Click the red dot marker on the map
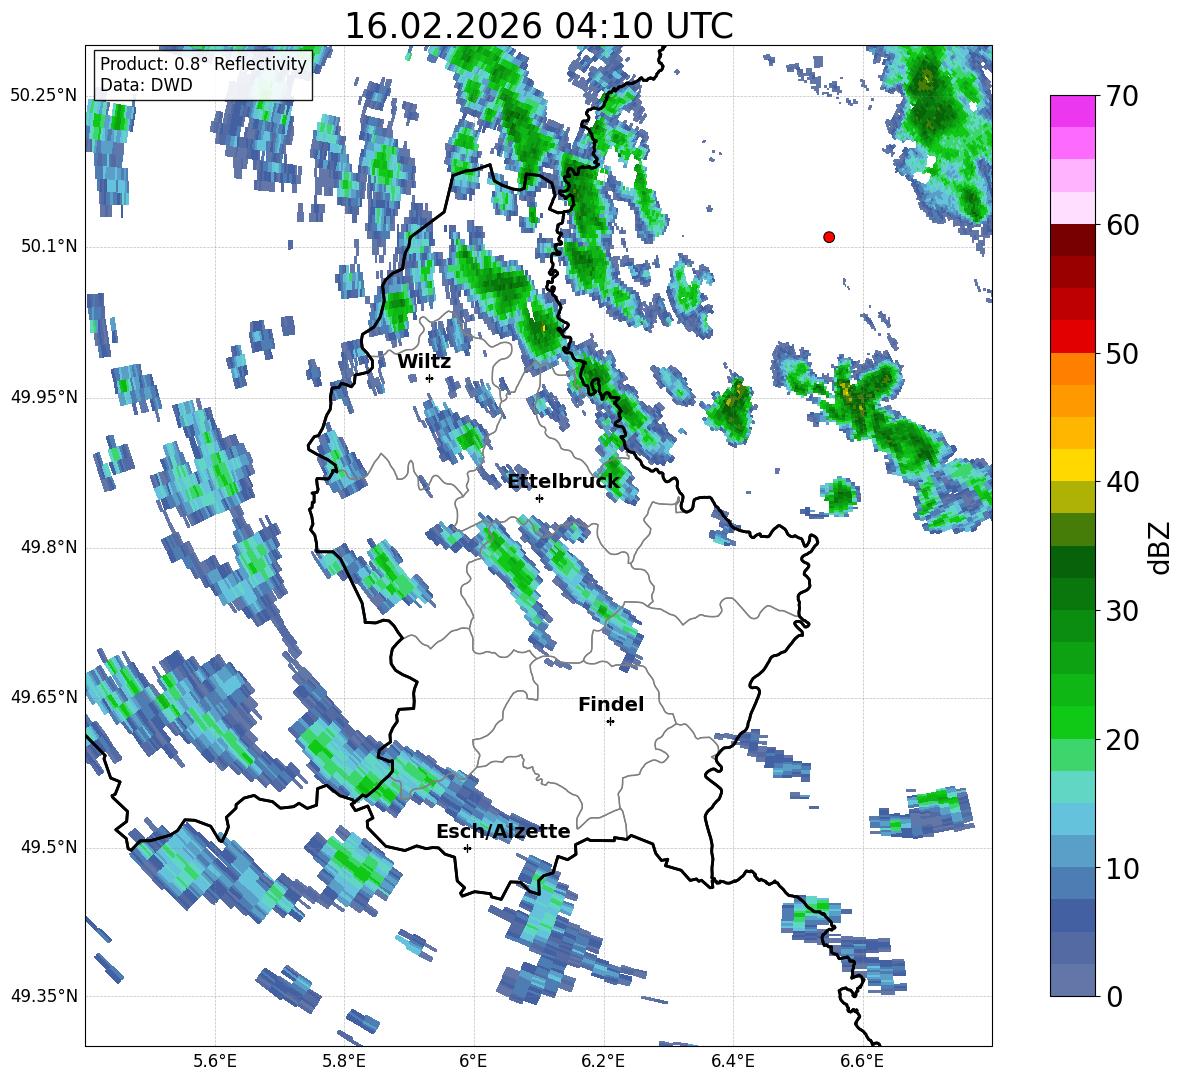The image size is (1184, 1081). click(x=829, y=237)
